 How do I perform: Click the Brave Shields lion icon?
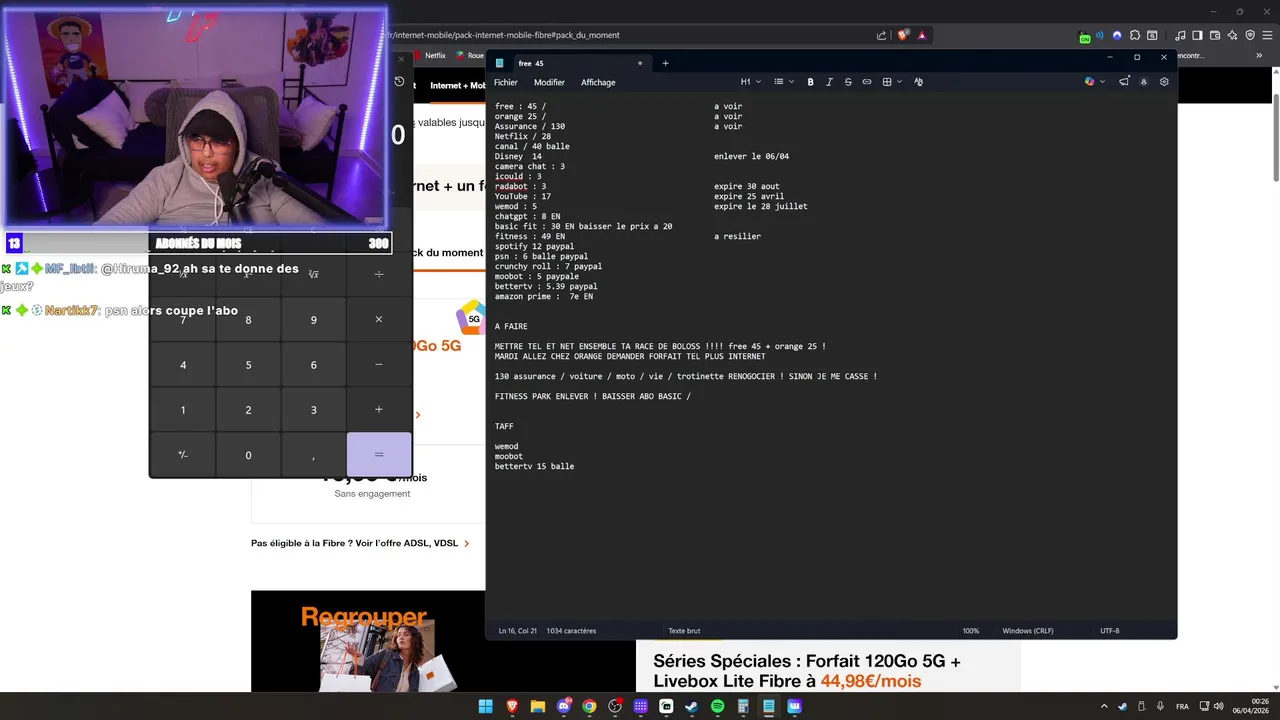[x=903, y=35]
